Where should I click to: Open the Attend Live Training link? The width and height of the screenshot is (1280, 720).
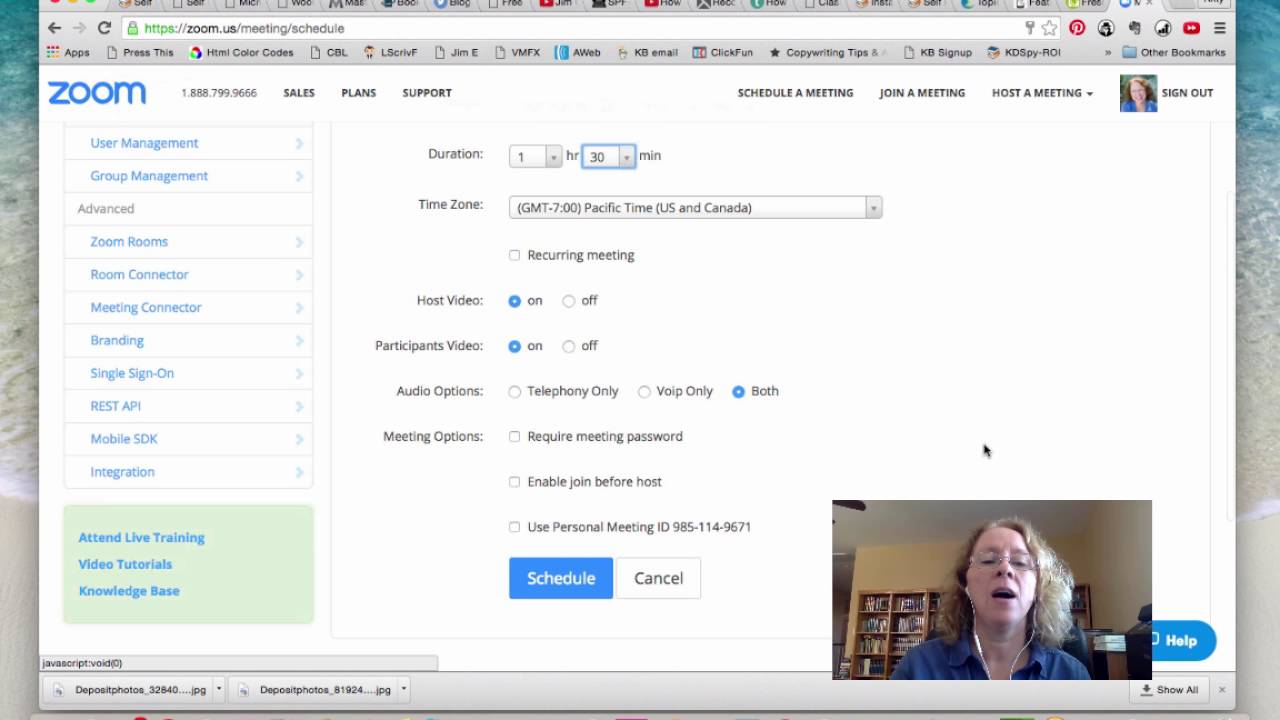tap(141, 538)
